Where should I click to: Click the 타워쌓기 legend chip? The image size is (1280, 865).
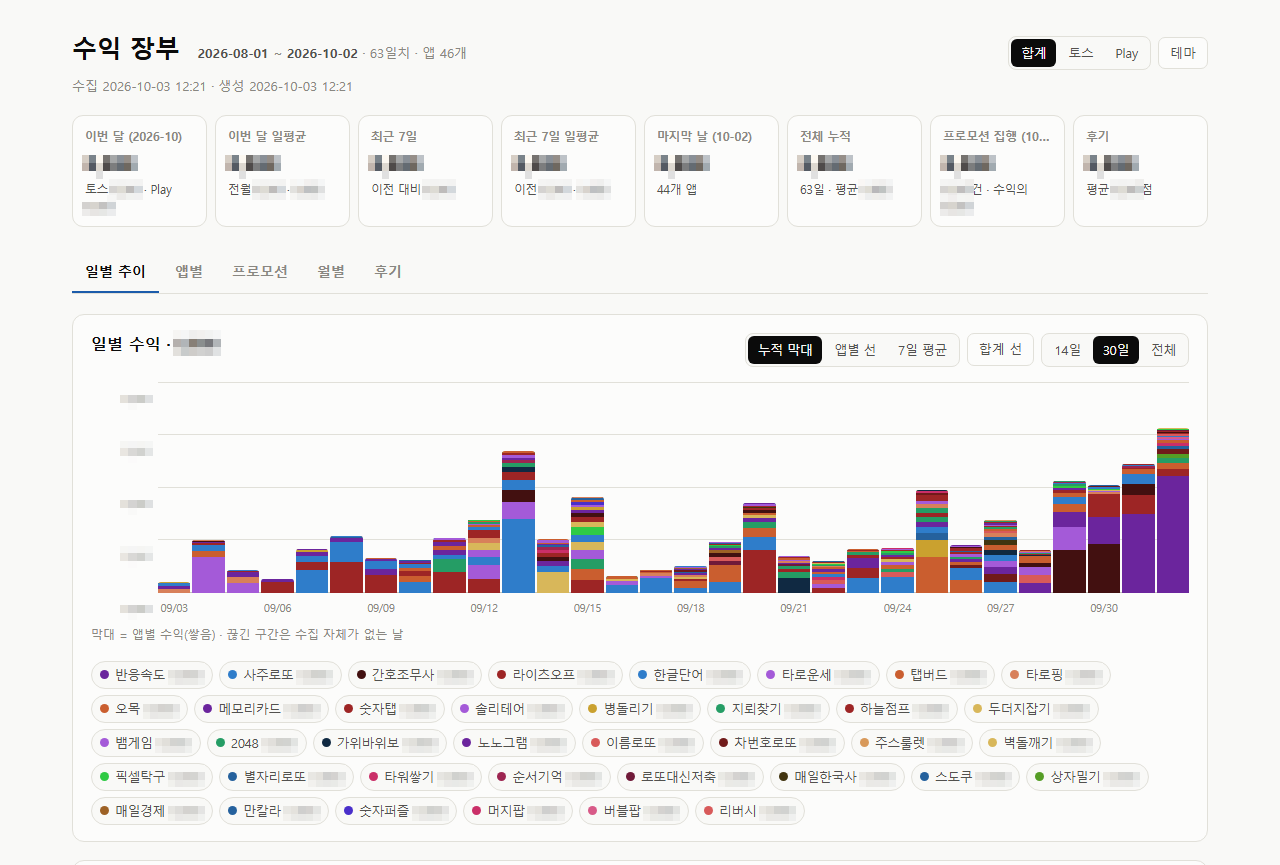click(x=421, y=777)
